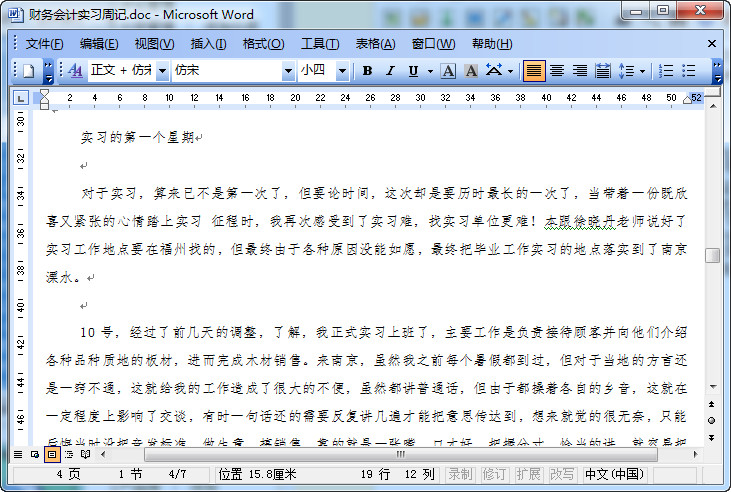Switch to Normal view icon
Image resolution: width=731 pixels, height=492 pixels.
pyautogui.click(x=18, y=454)
